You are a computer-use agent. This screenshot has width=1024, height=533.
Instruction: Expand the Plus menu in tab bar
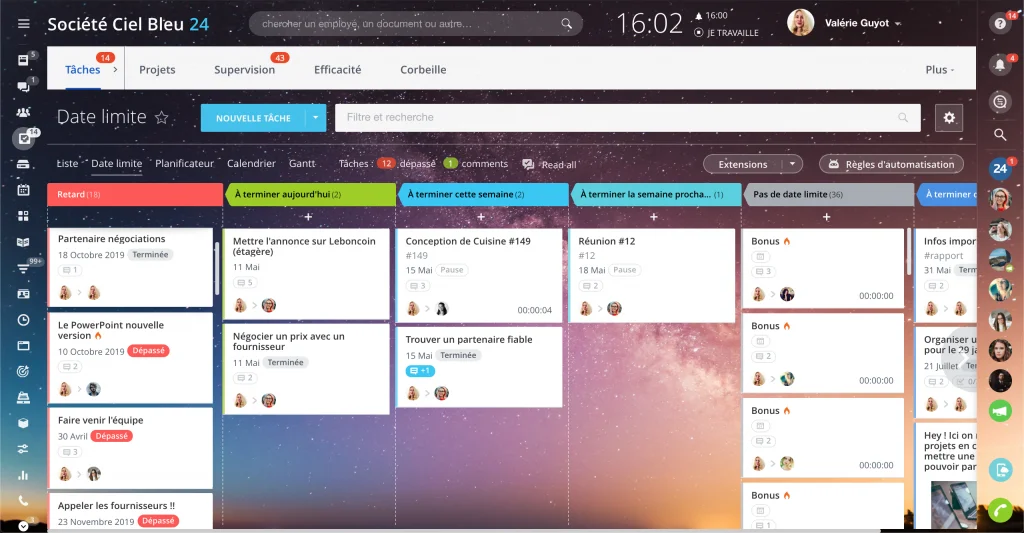coord(939,70)
